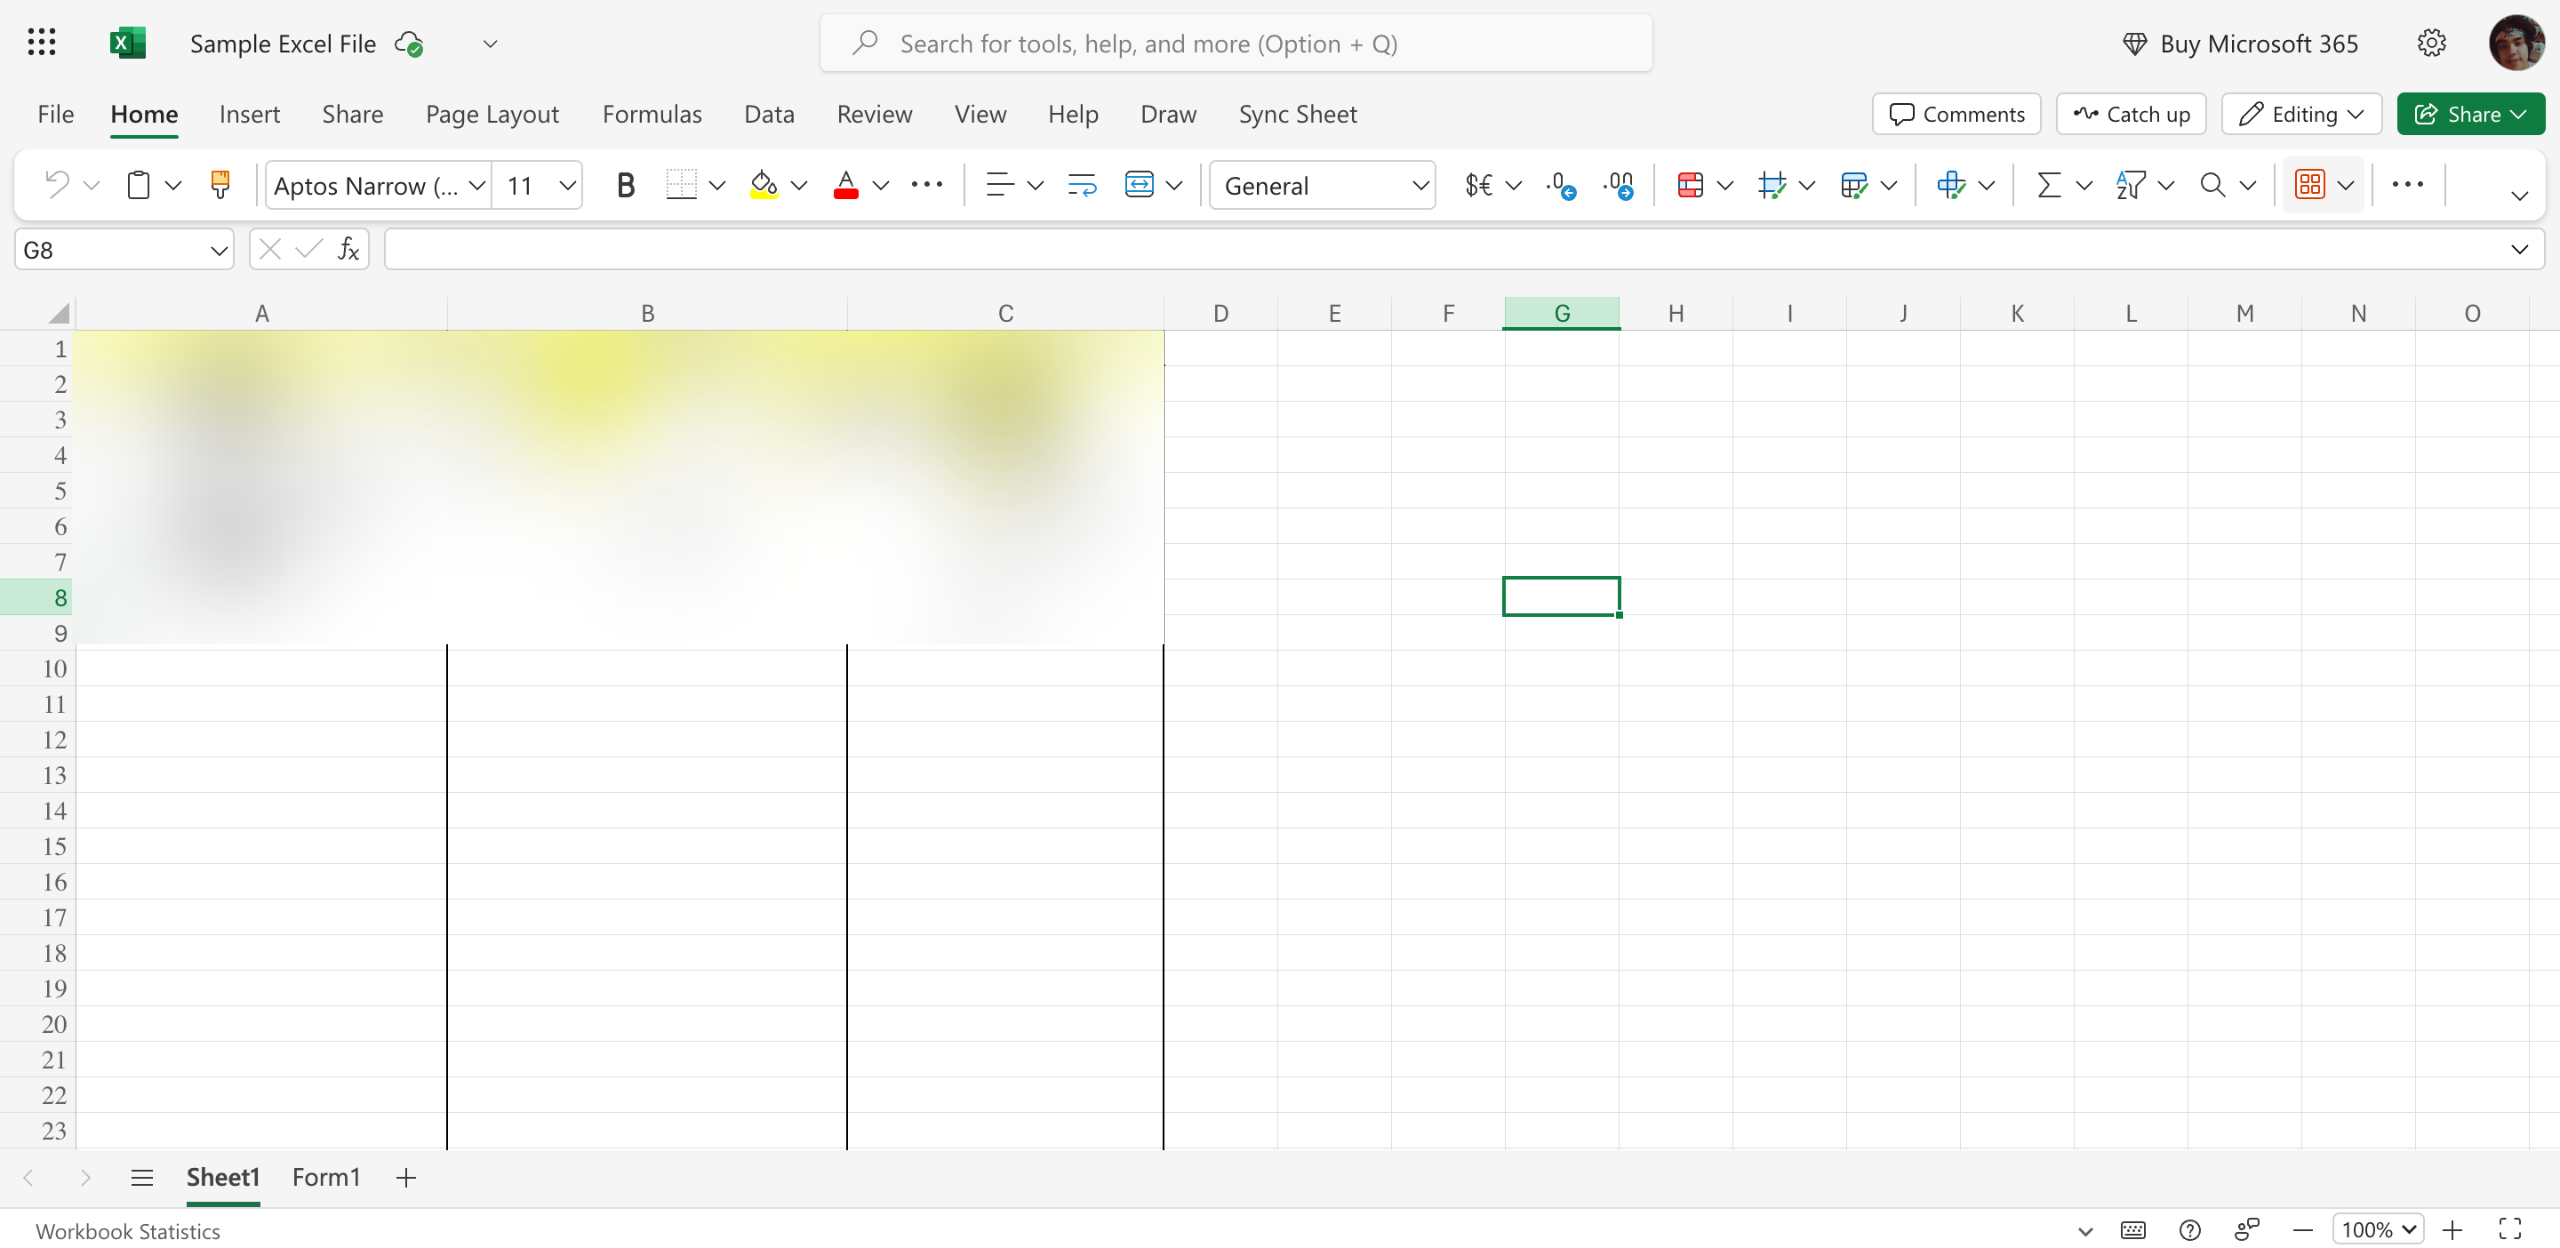Image resolution: width=2560 pixels, height=1248 pixels.
Task: Click the Sort & Filter icon
Action: tap(2130, 185)
